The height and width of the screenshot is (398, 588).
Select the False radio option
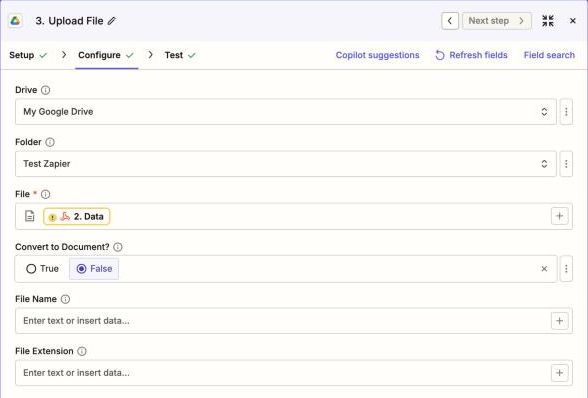click(x=94, y=269)
